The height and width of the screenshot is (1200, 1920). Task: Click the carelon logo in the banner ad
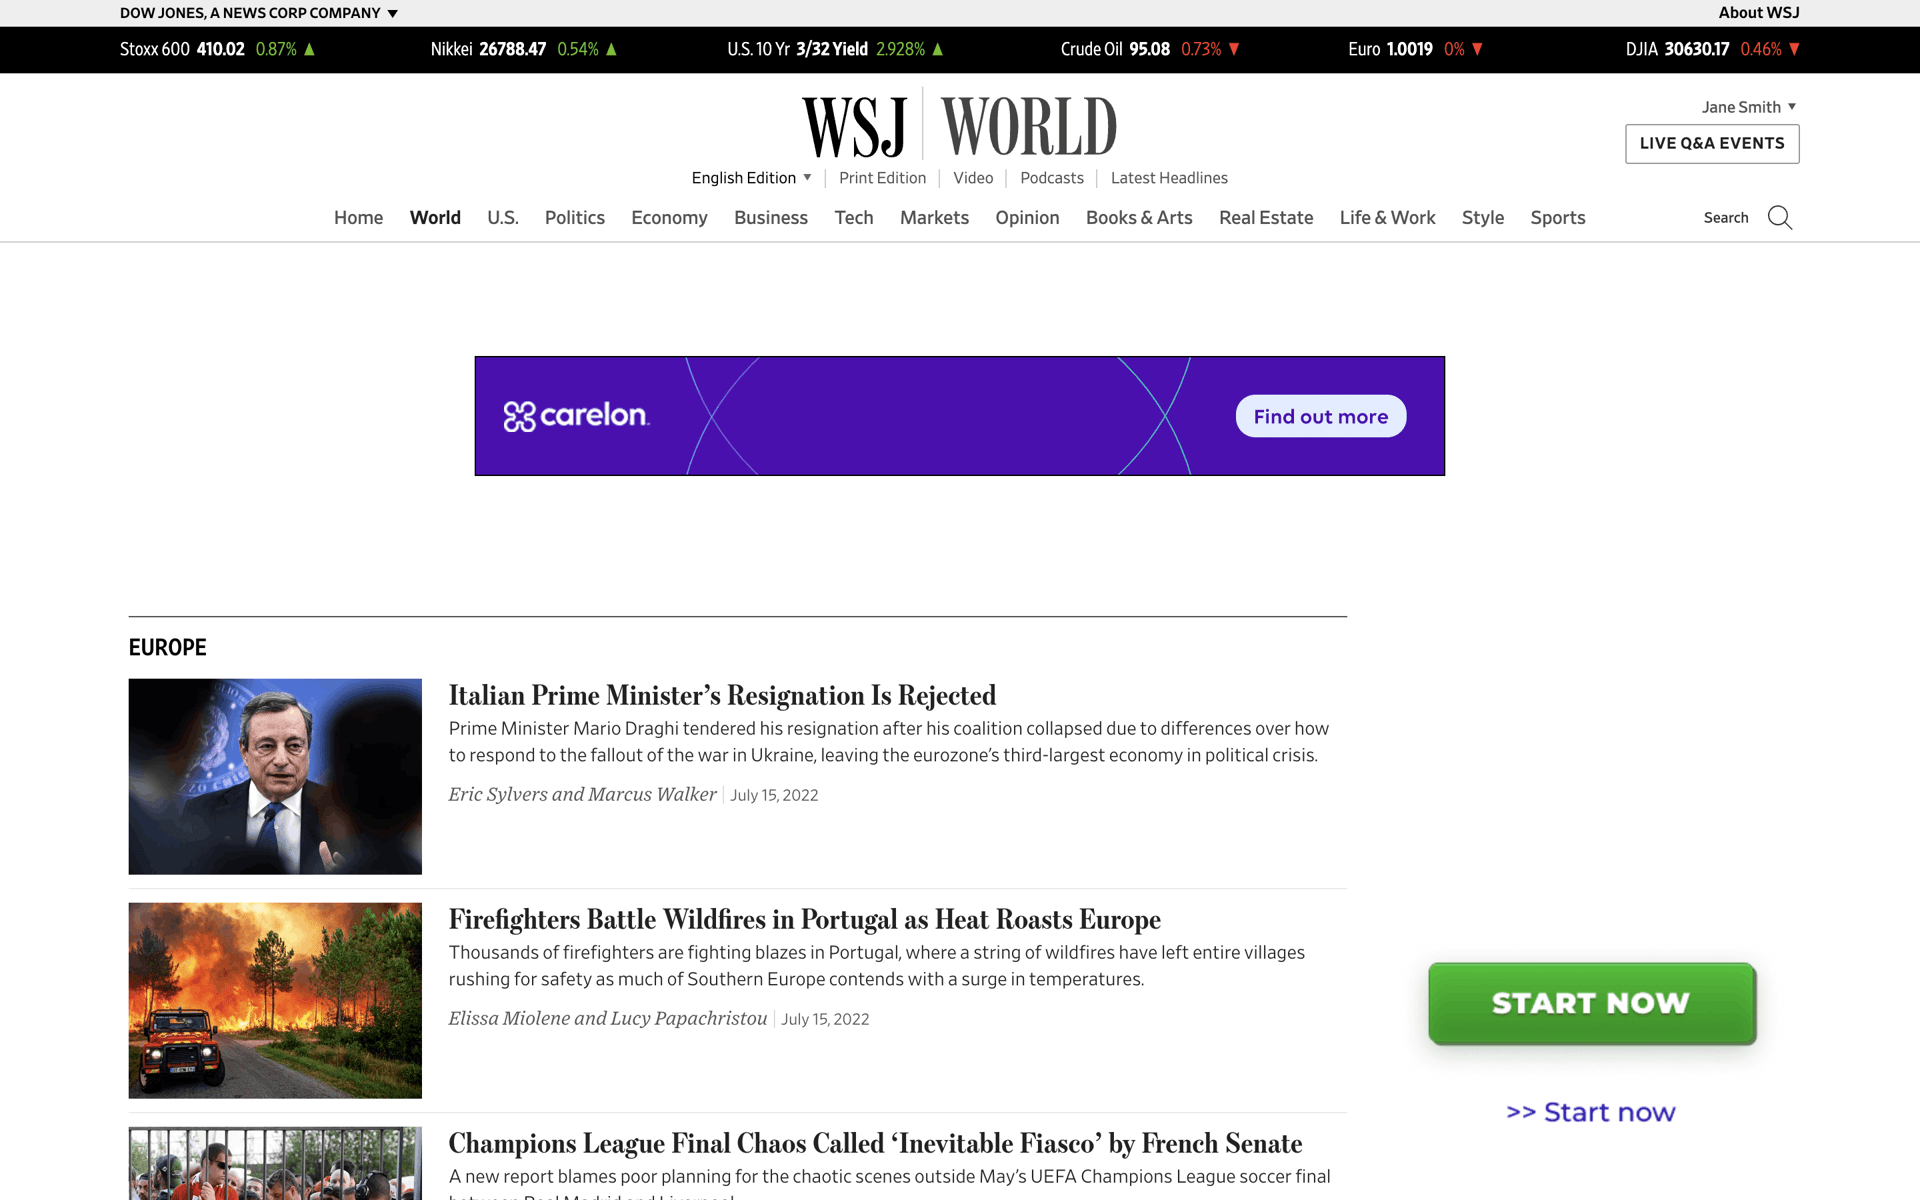[x=577, y=416]
